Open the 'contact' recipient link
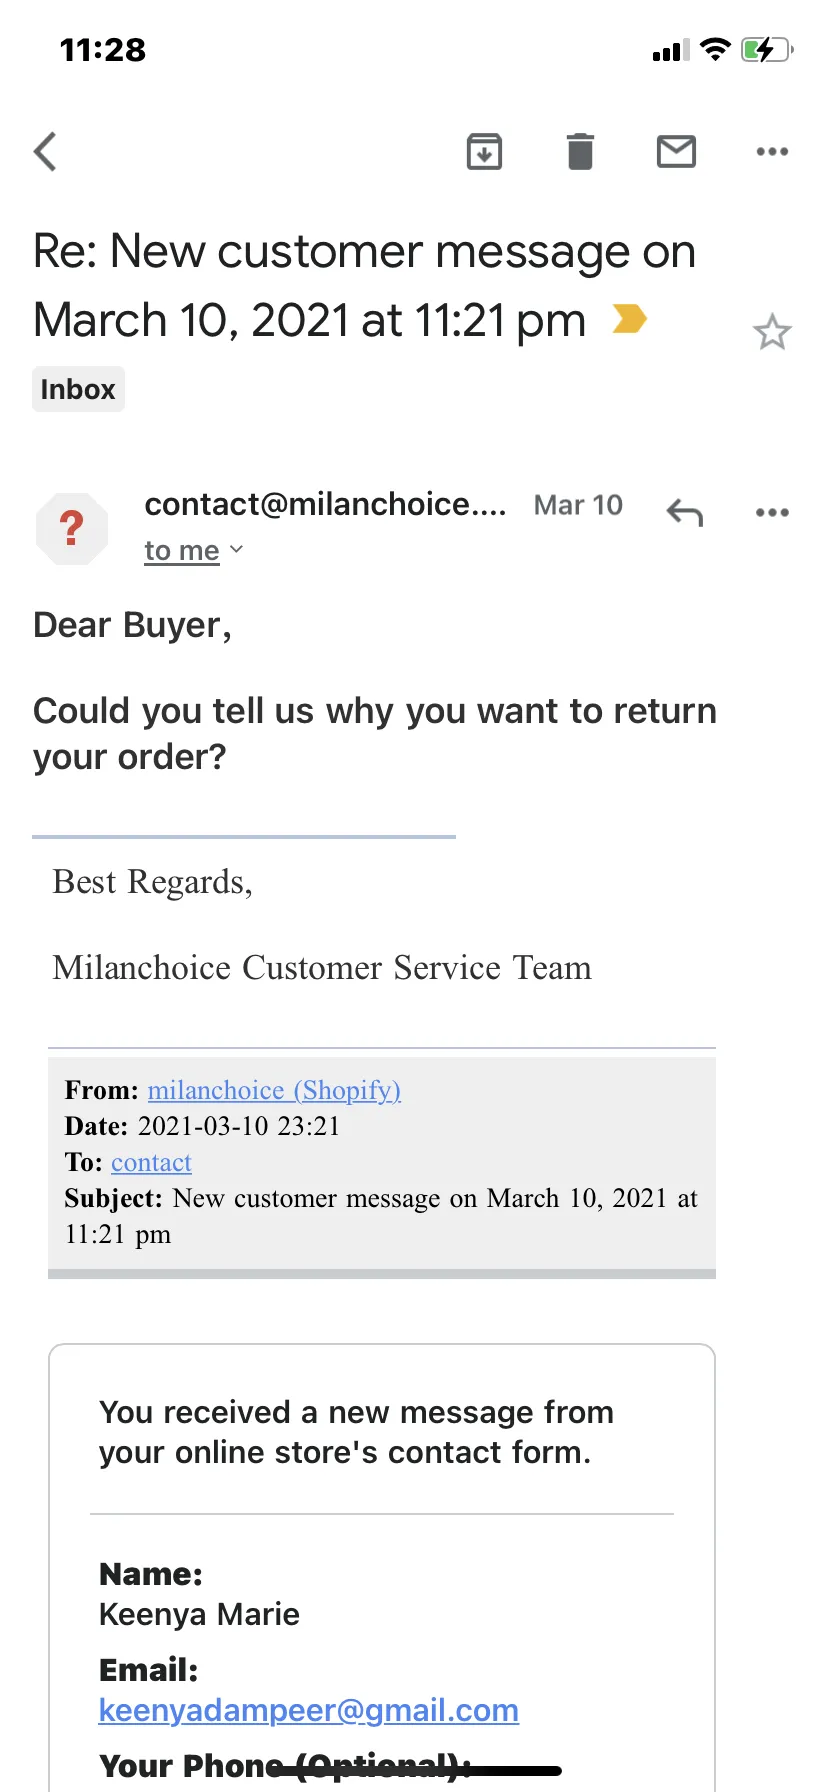This screenshot has width=828, height=1792. 151,1162
